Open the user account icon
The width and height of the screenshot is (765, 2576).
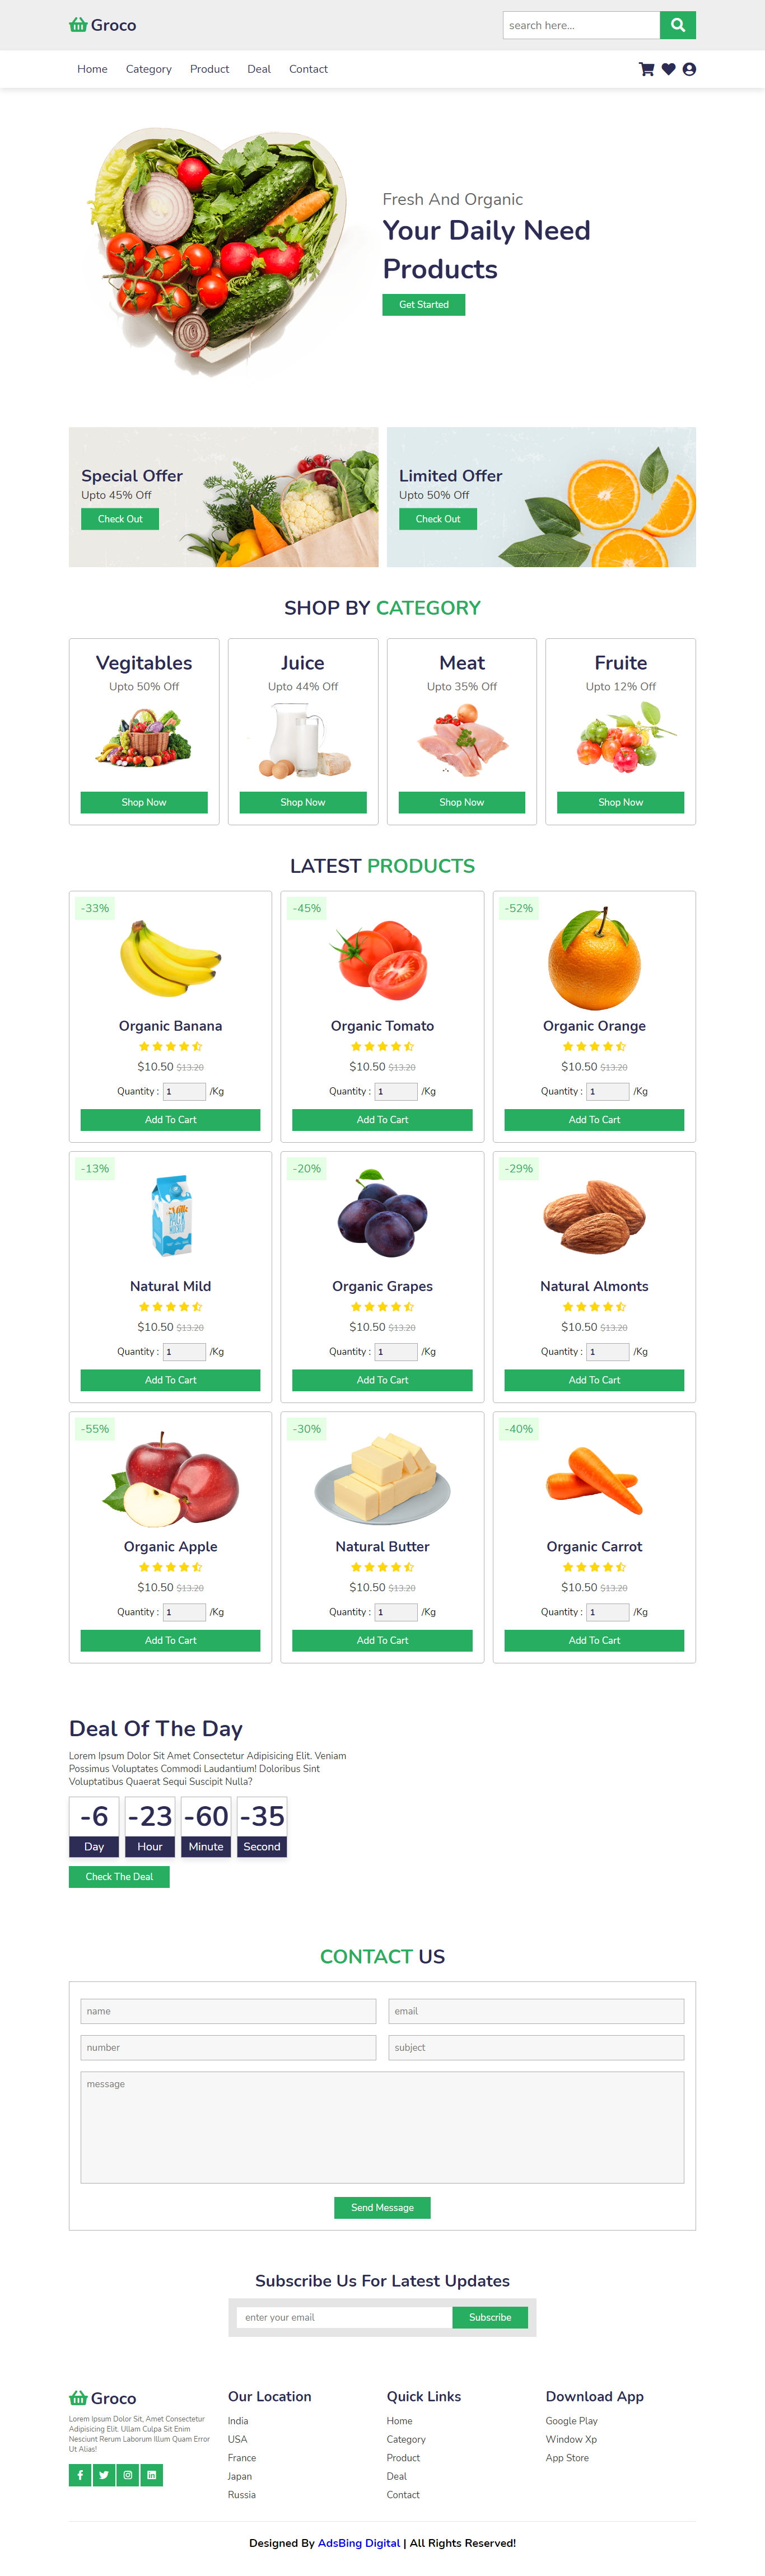coord(689,69)
